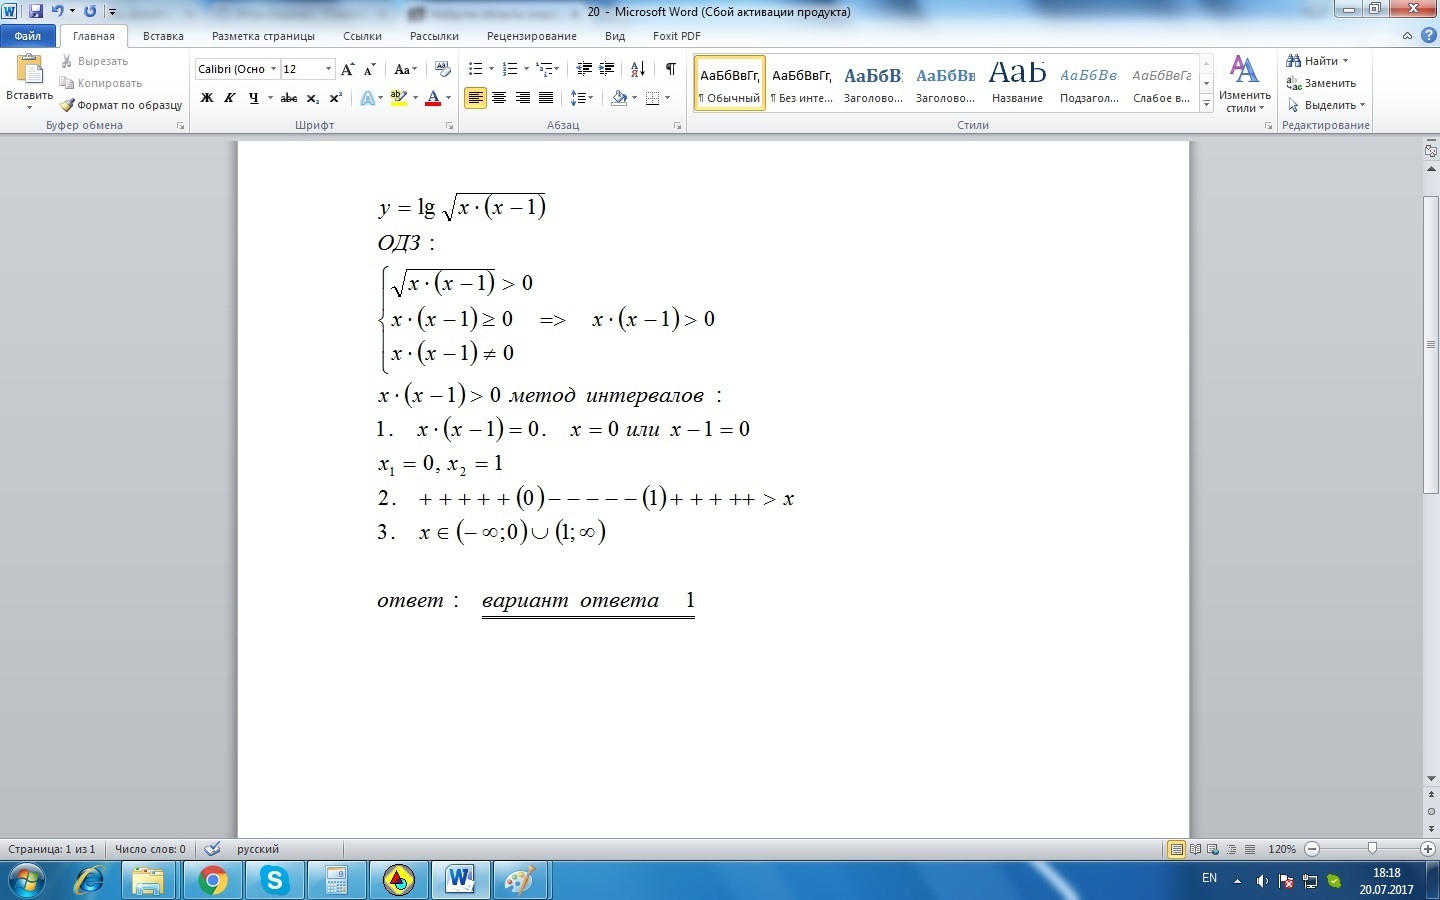Viewport: 1440px width, 900px height.
Task: Clear all formatting with the eraser icon
Action: (x=443, y=69)
